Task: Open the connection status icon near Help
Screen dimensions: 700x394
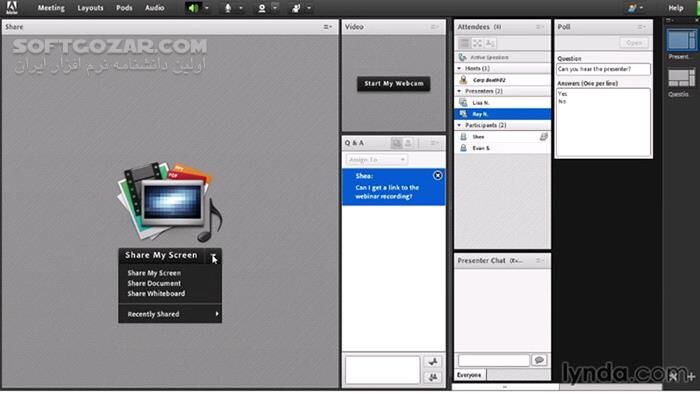Action: (632, 8)
